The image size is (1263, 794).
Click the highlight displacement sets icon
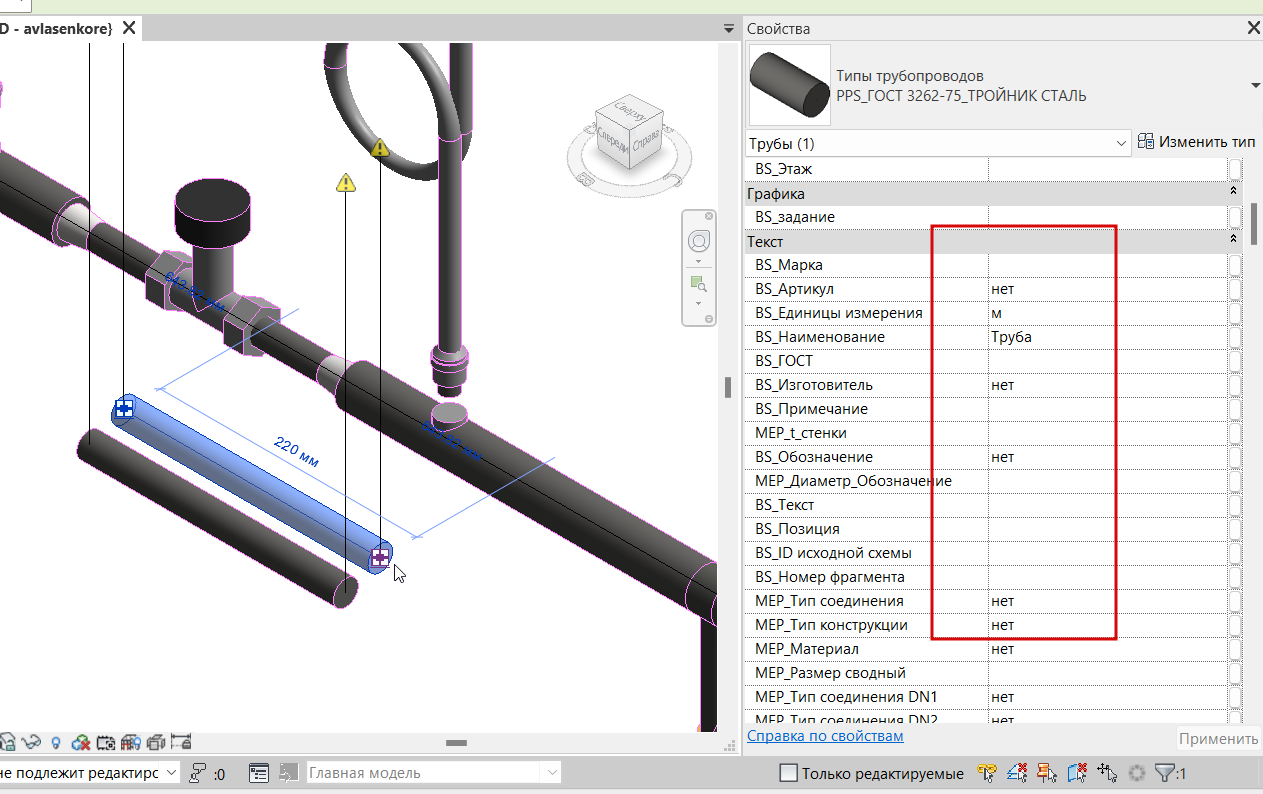156,742
